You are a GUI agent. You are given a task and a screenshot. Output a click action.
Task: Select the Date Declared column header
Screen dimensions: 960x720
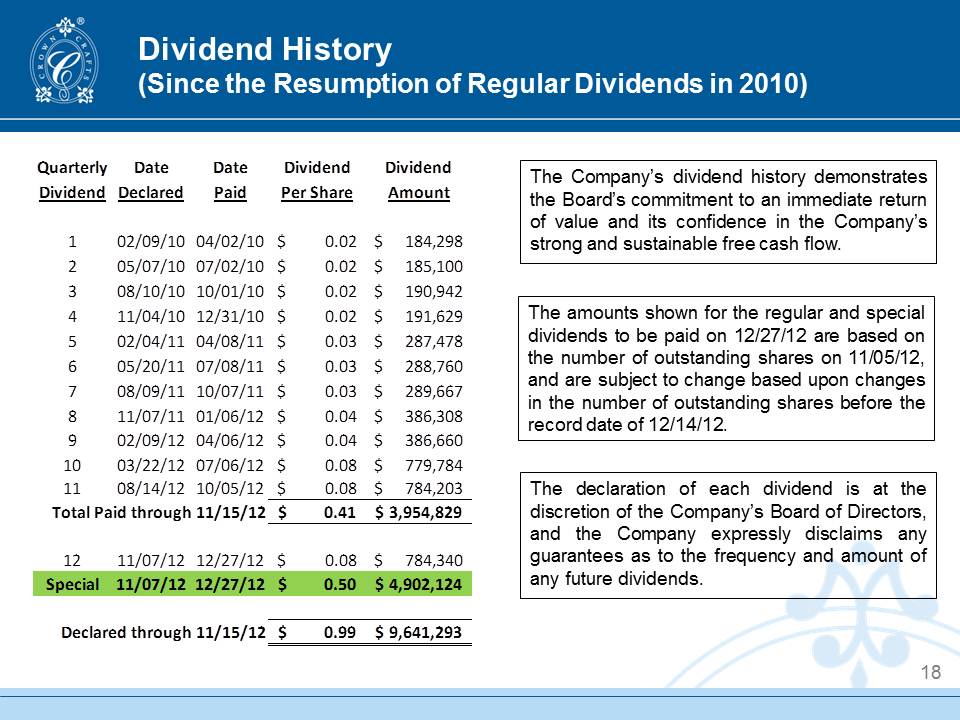coord(151,180)
